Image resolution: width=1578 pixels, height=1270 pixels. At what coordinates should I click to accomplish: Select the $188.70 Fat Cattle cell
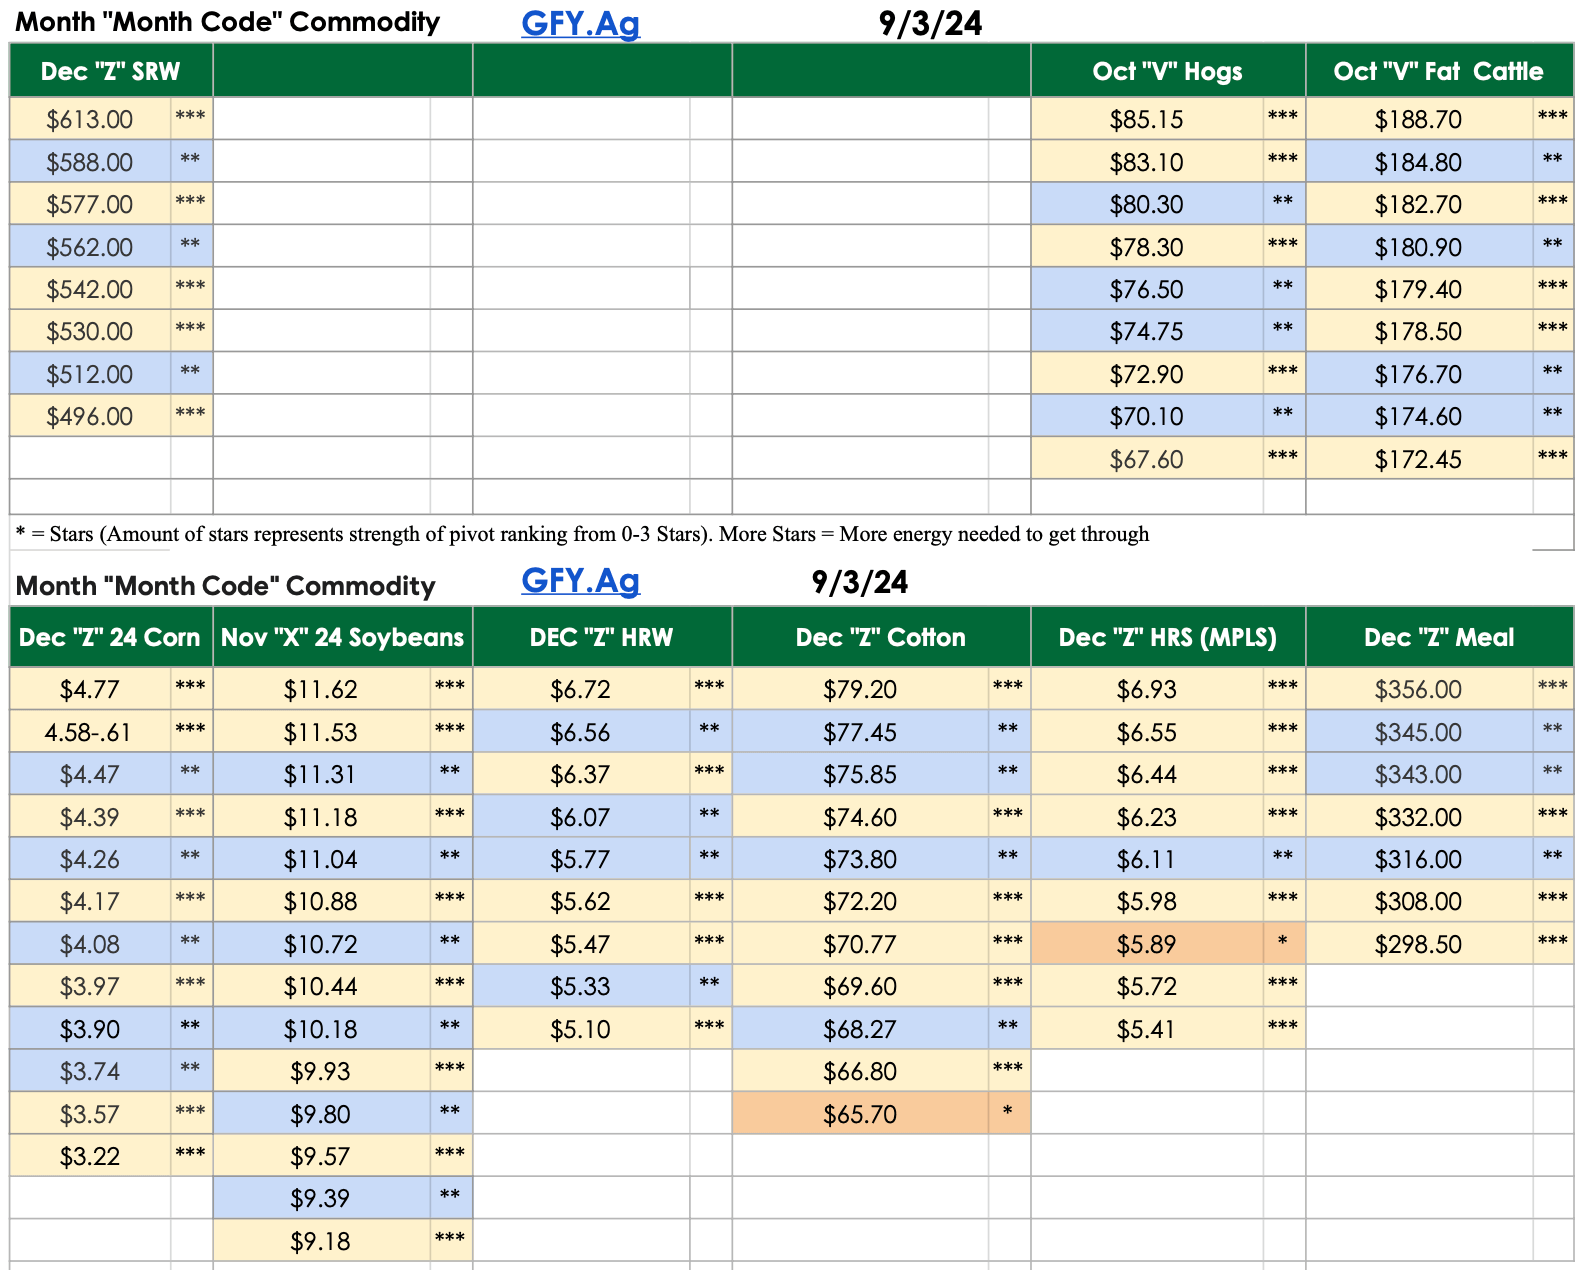click(x=1418, y=119)
